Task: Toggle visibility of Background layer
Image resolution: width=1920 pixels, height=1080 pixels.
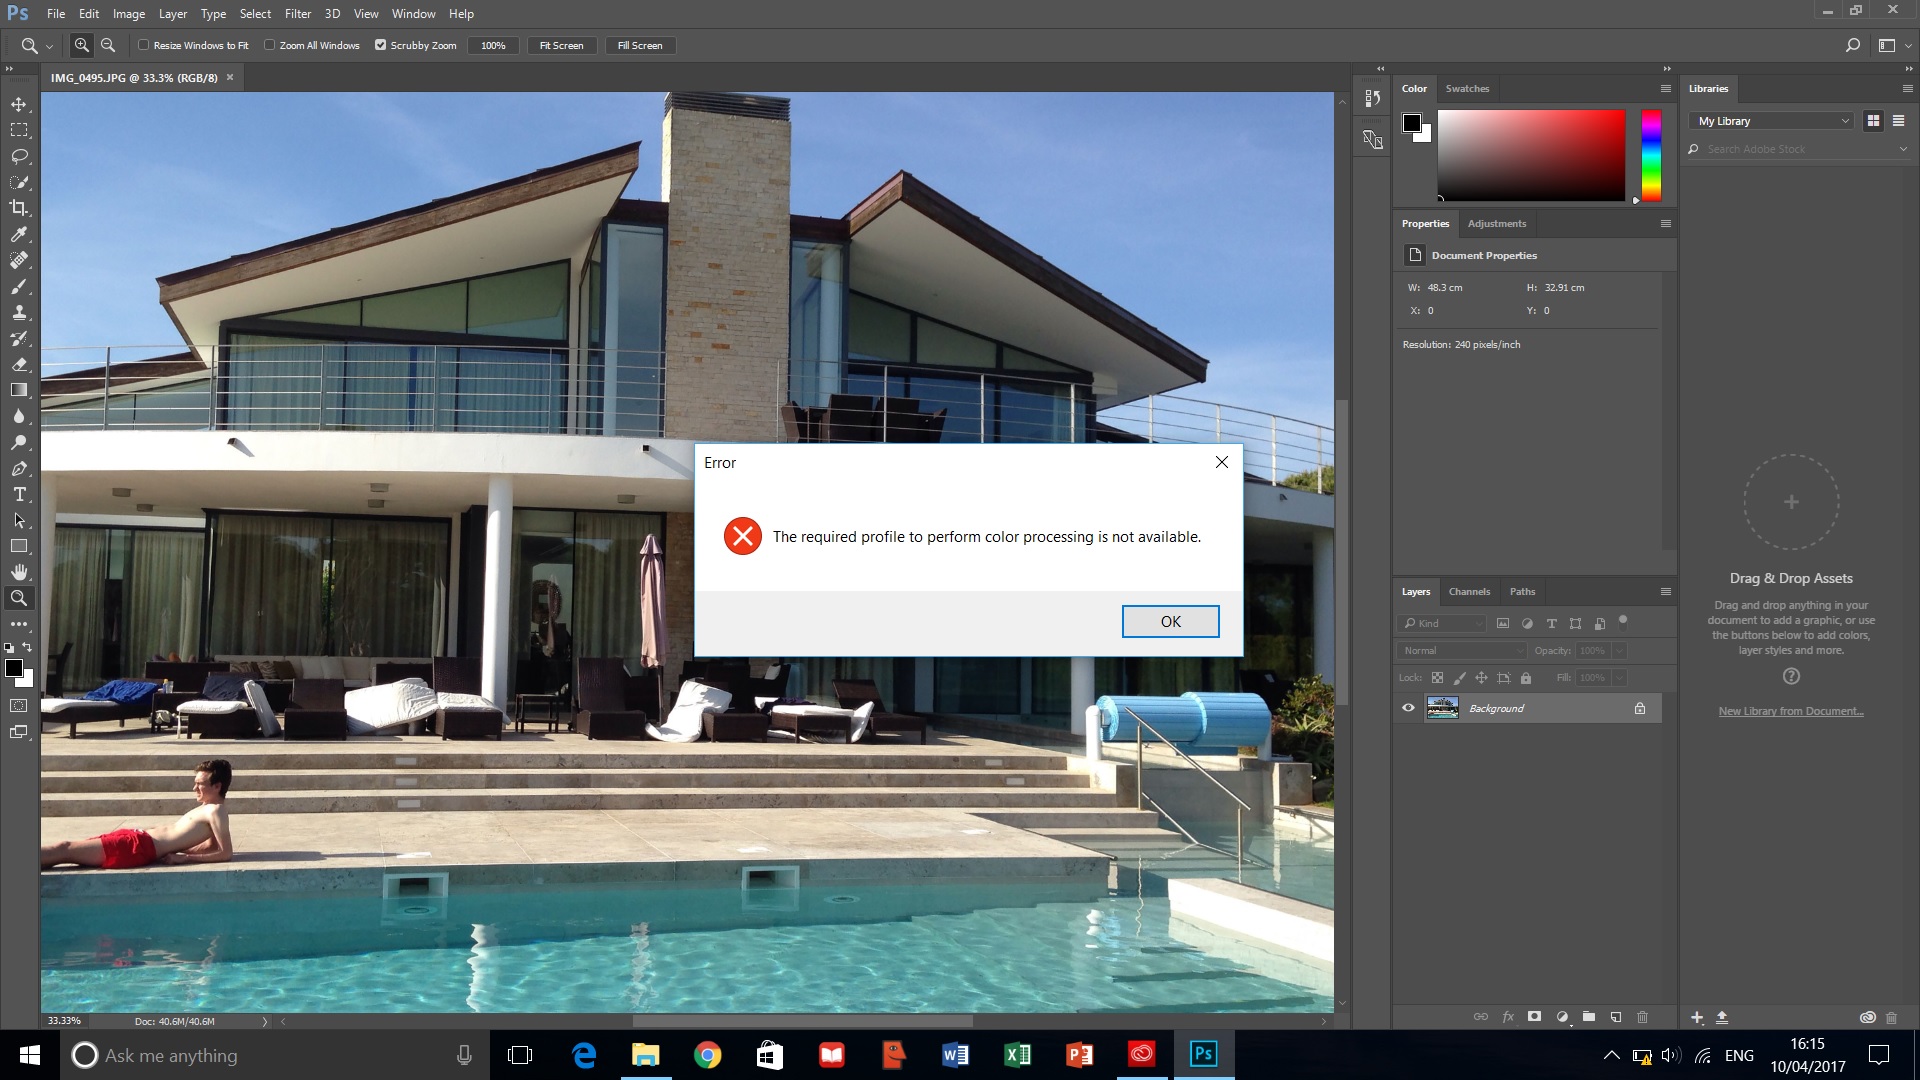Action: point(1407,708)
